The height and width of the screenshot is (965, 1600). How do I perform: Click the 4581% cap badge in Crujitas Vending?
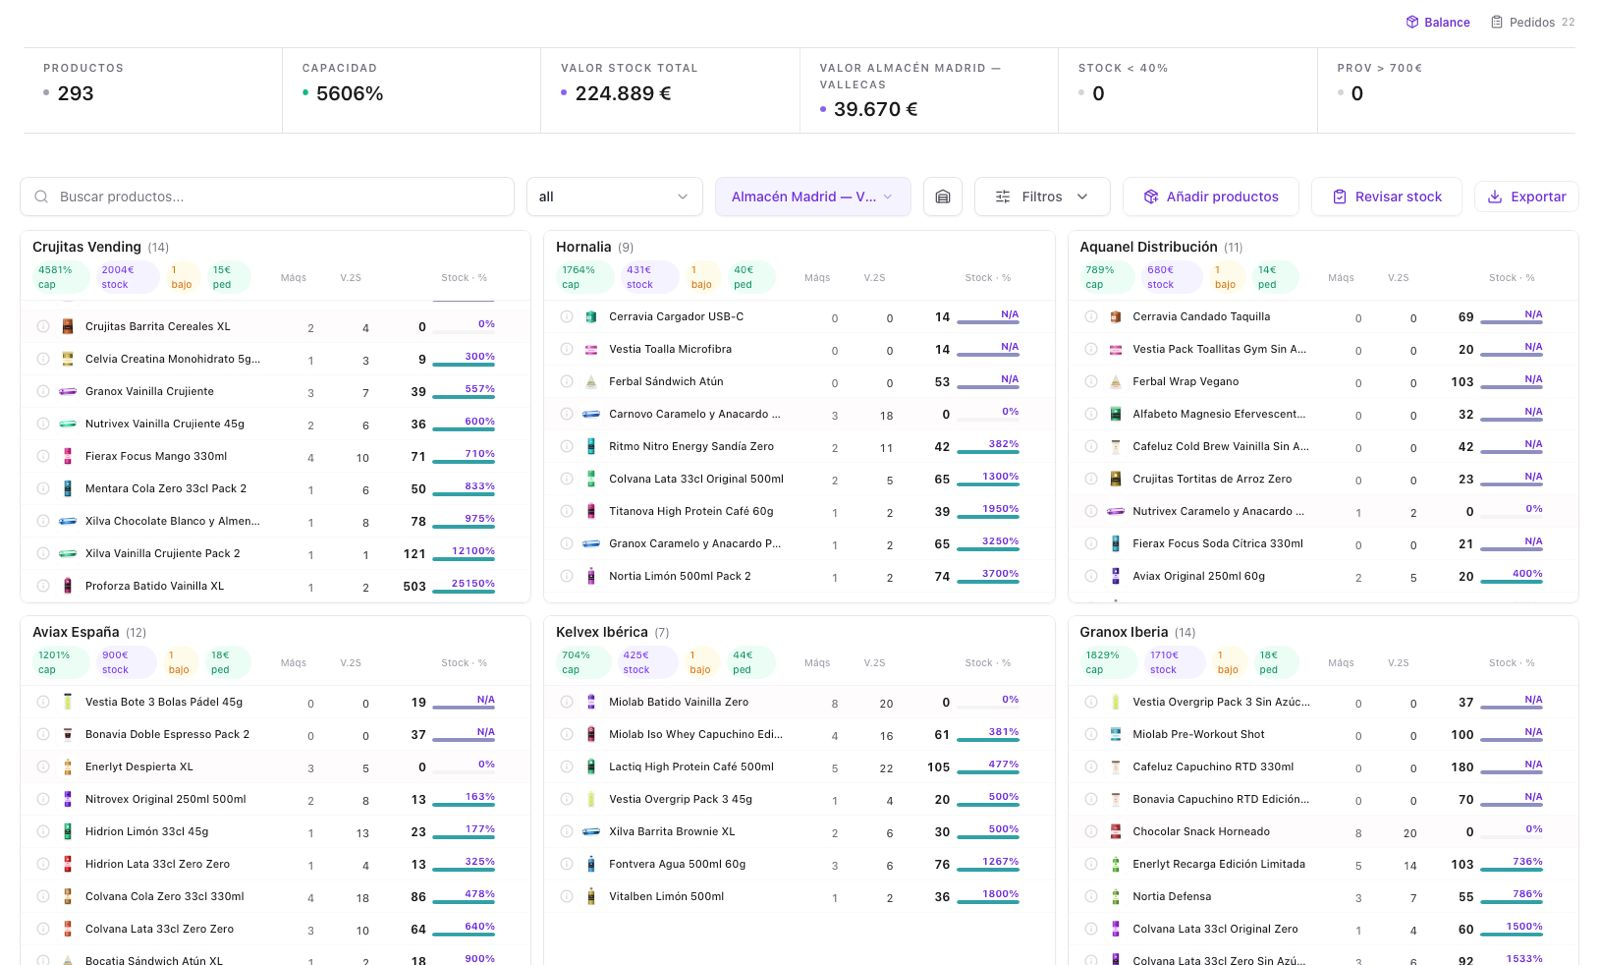coord(59,277)
